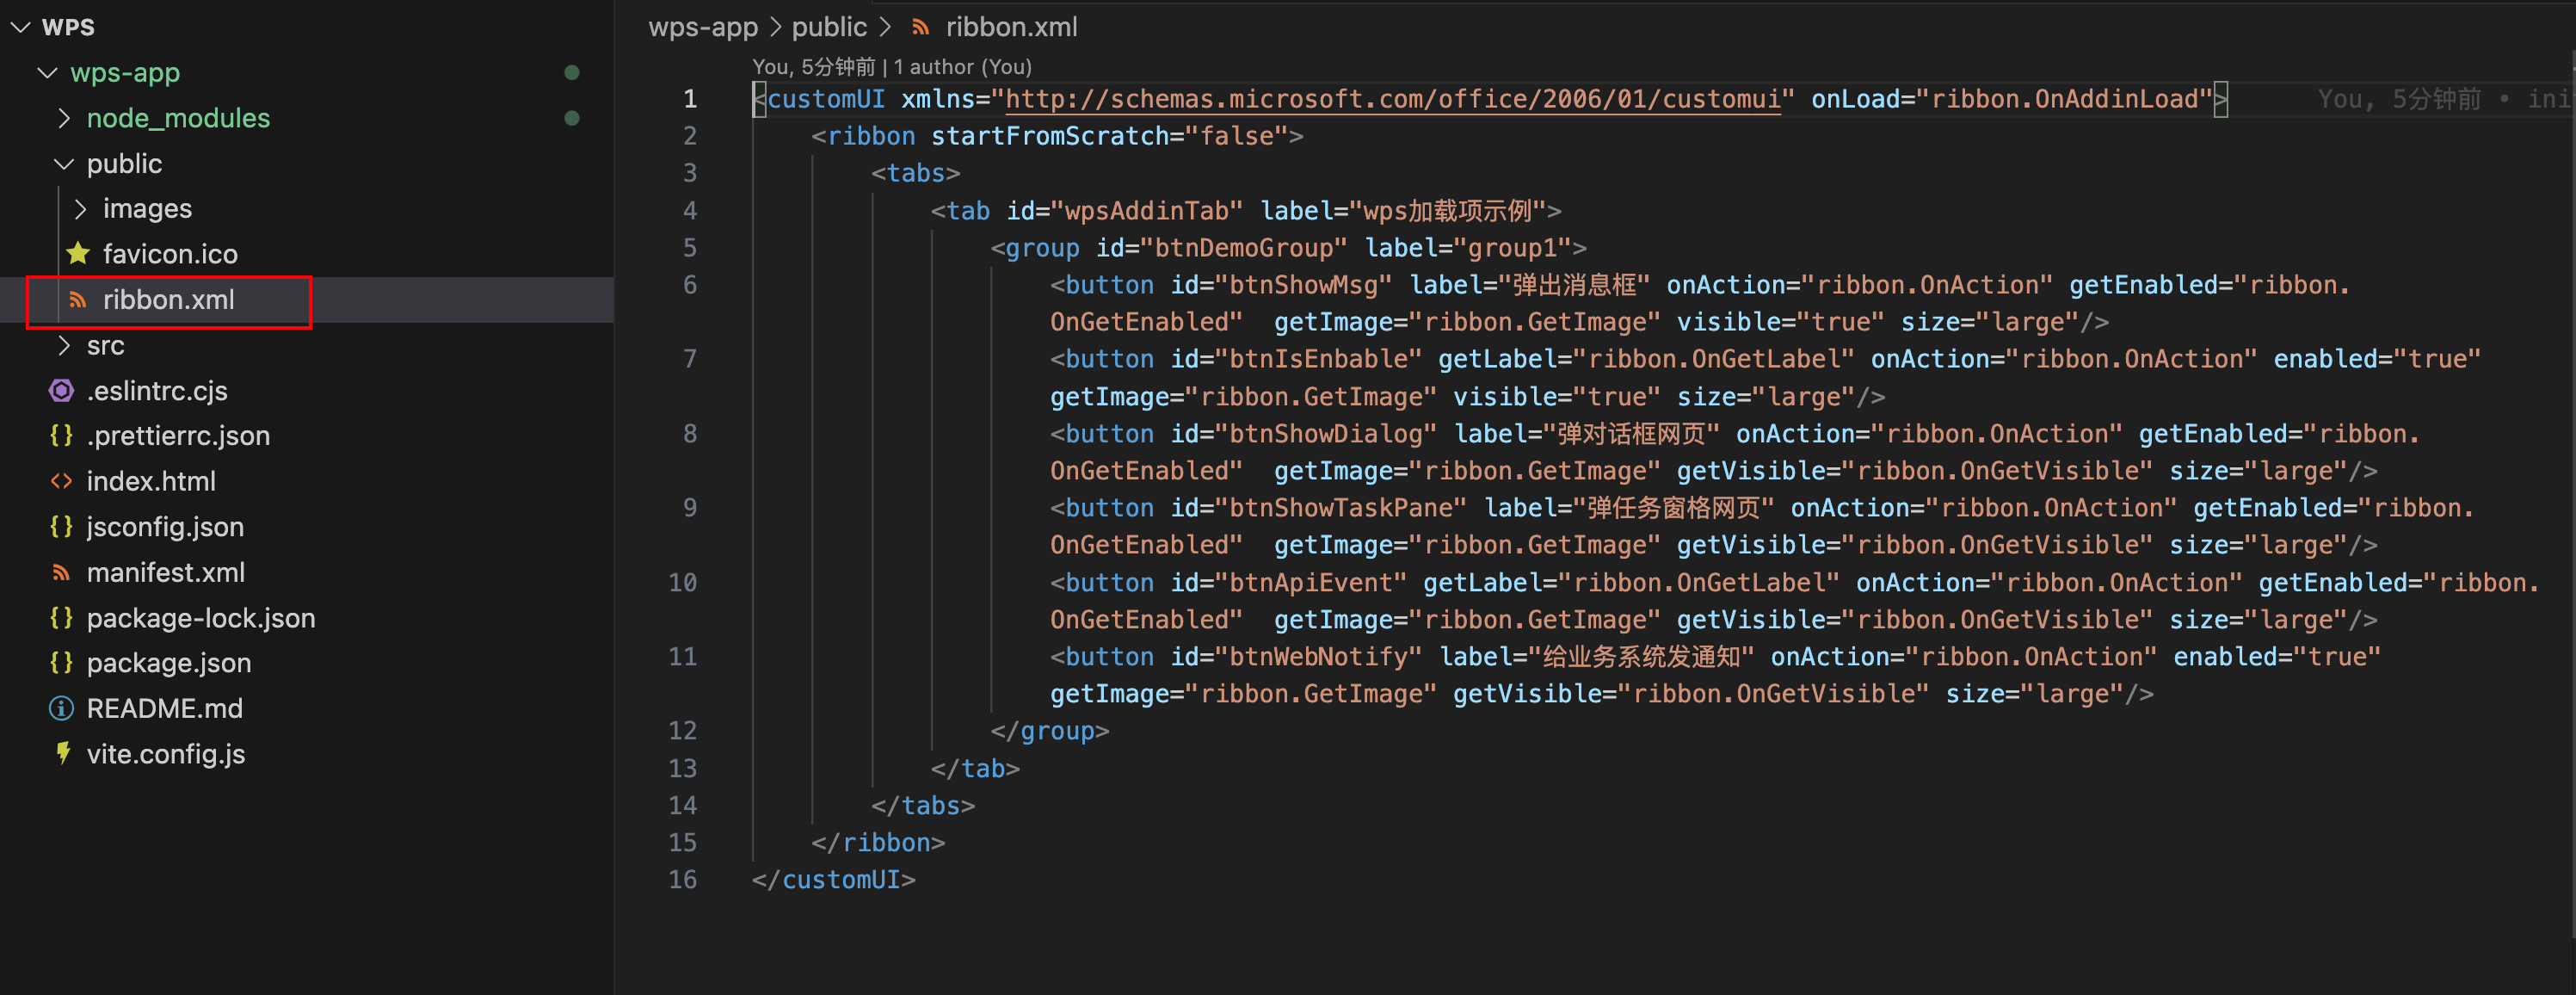
Task: Click the star icon beside favicon.ico
Action: point(78,253)
